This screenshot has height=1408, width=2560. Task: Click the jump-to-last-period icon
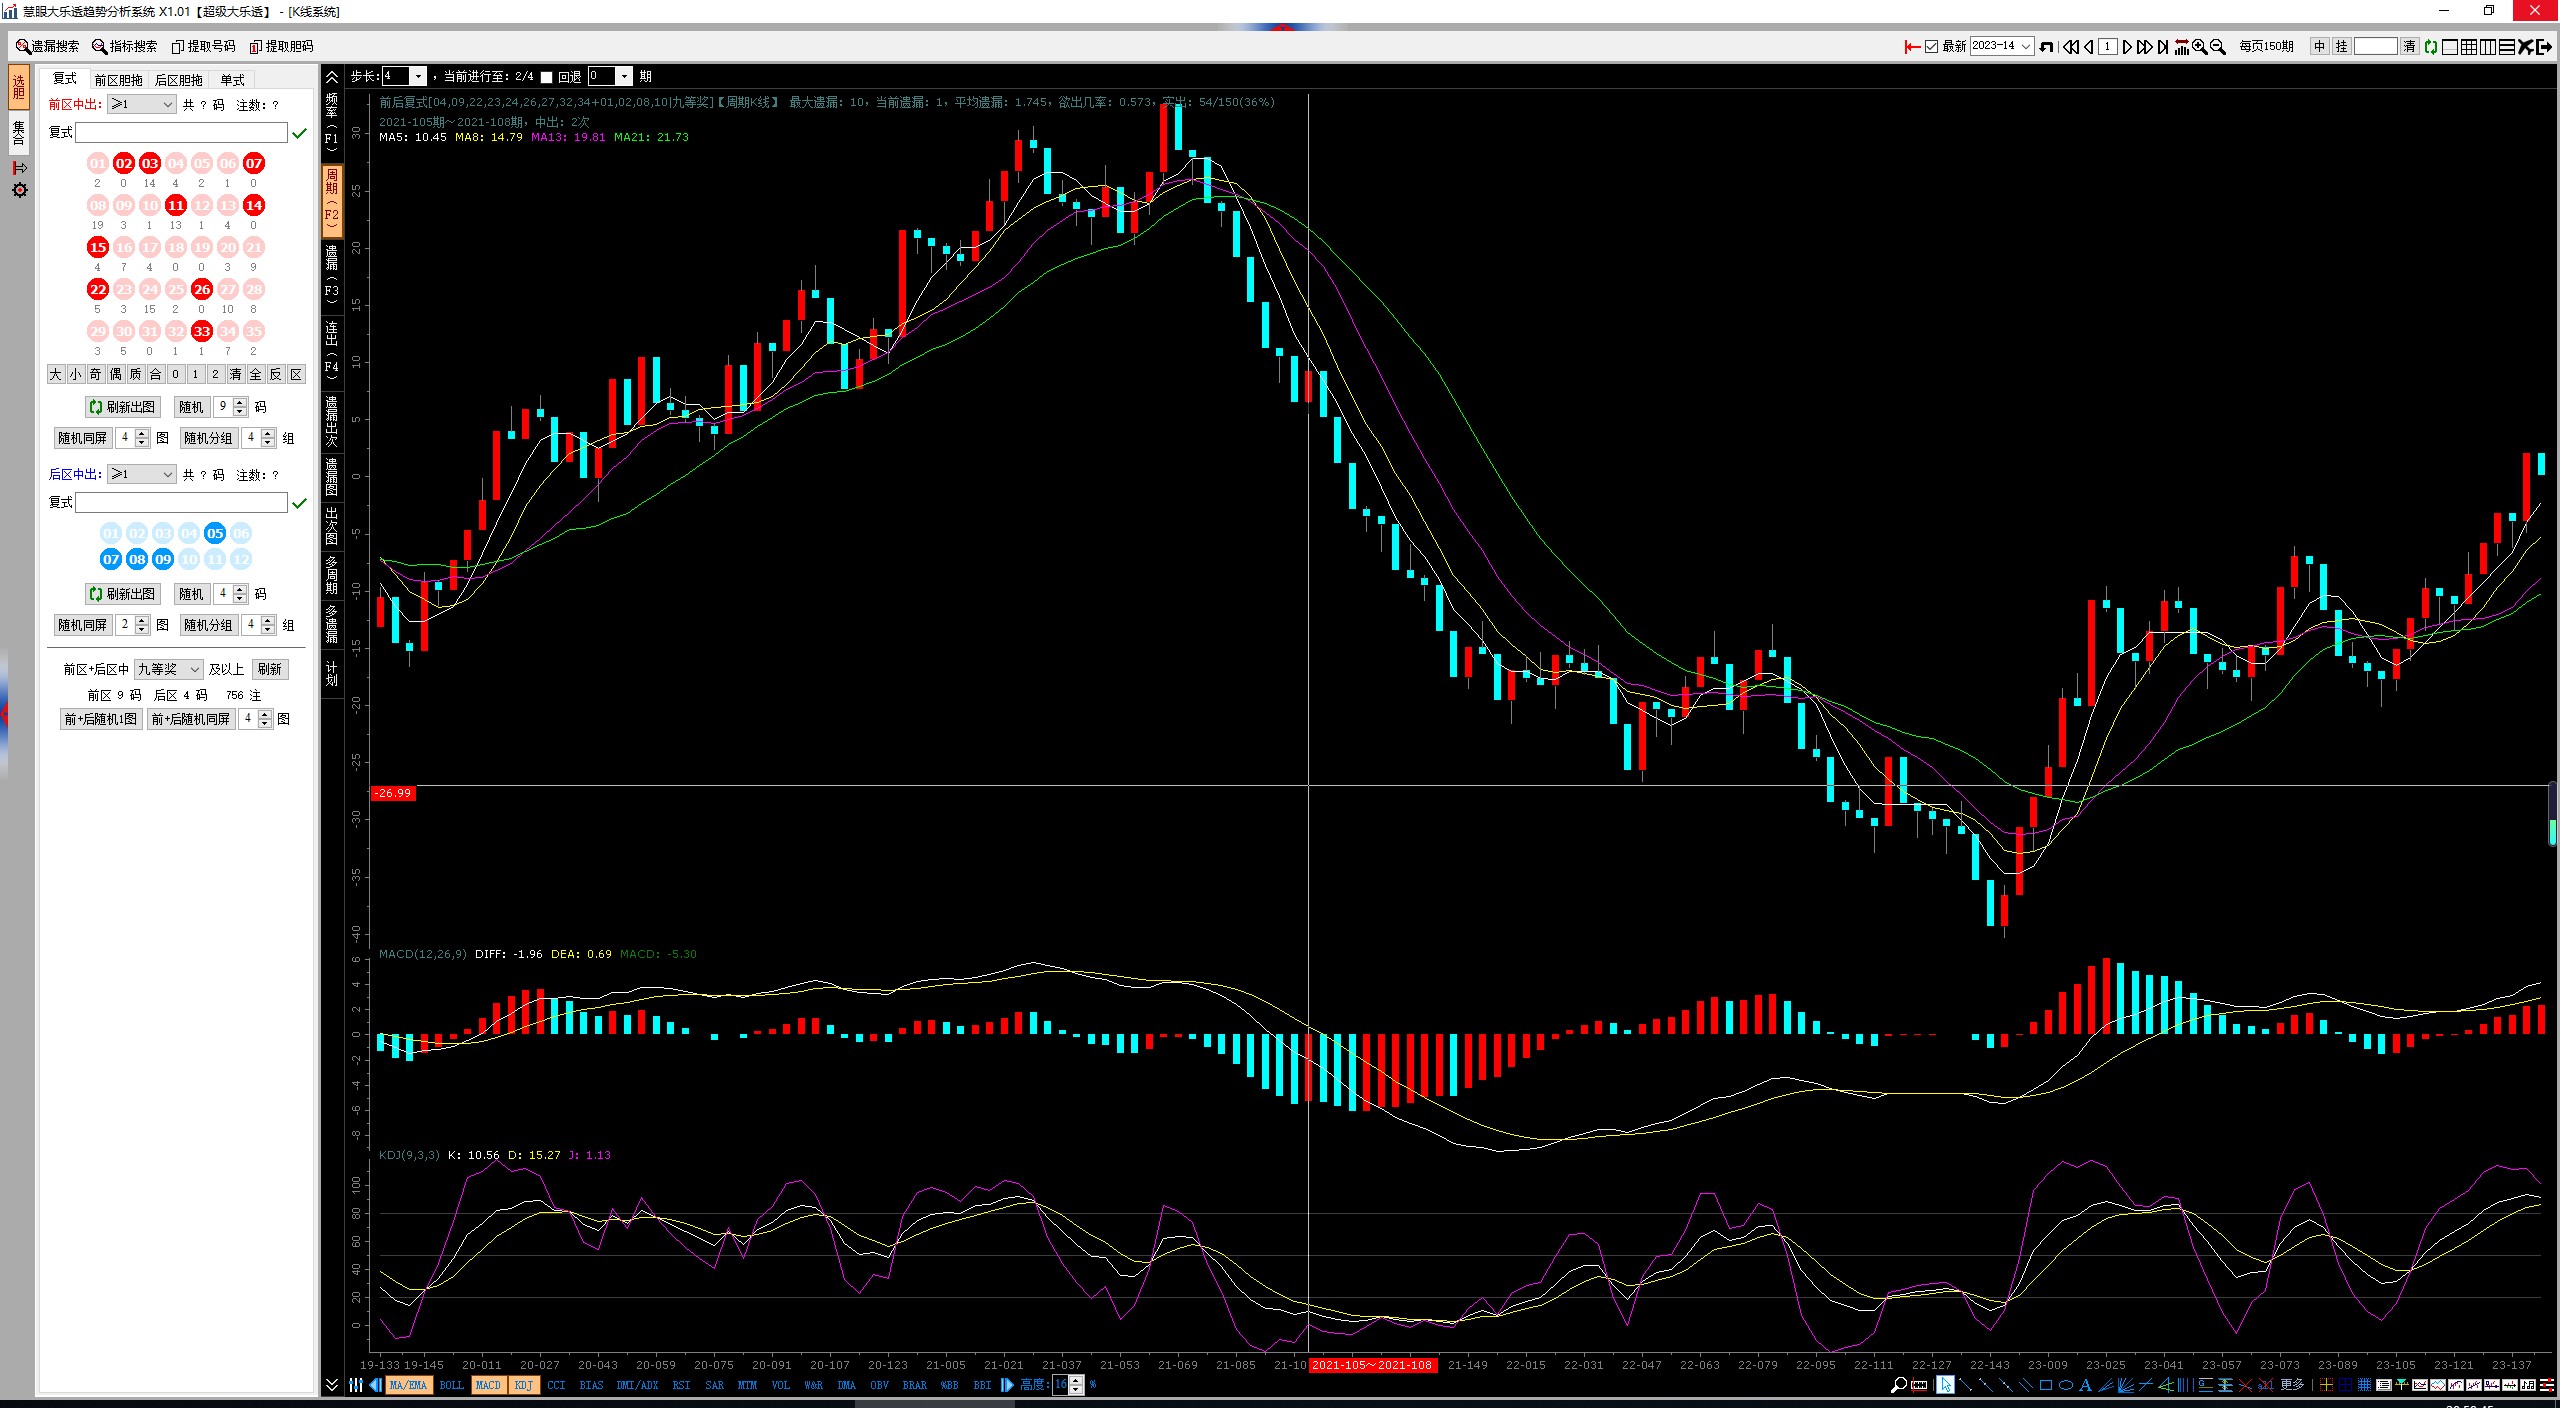click(2163, 47)
